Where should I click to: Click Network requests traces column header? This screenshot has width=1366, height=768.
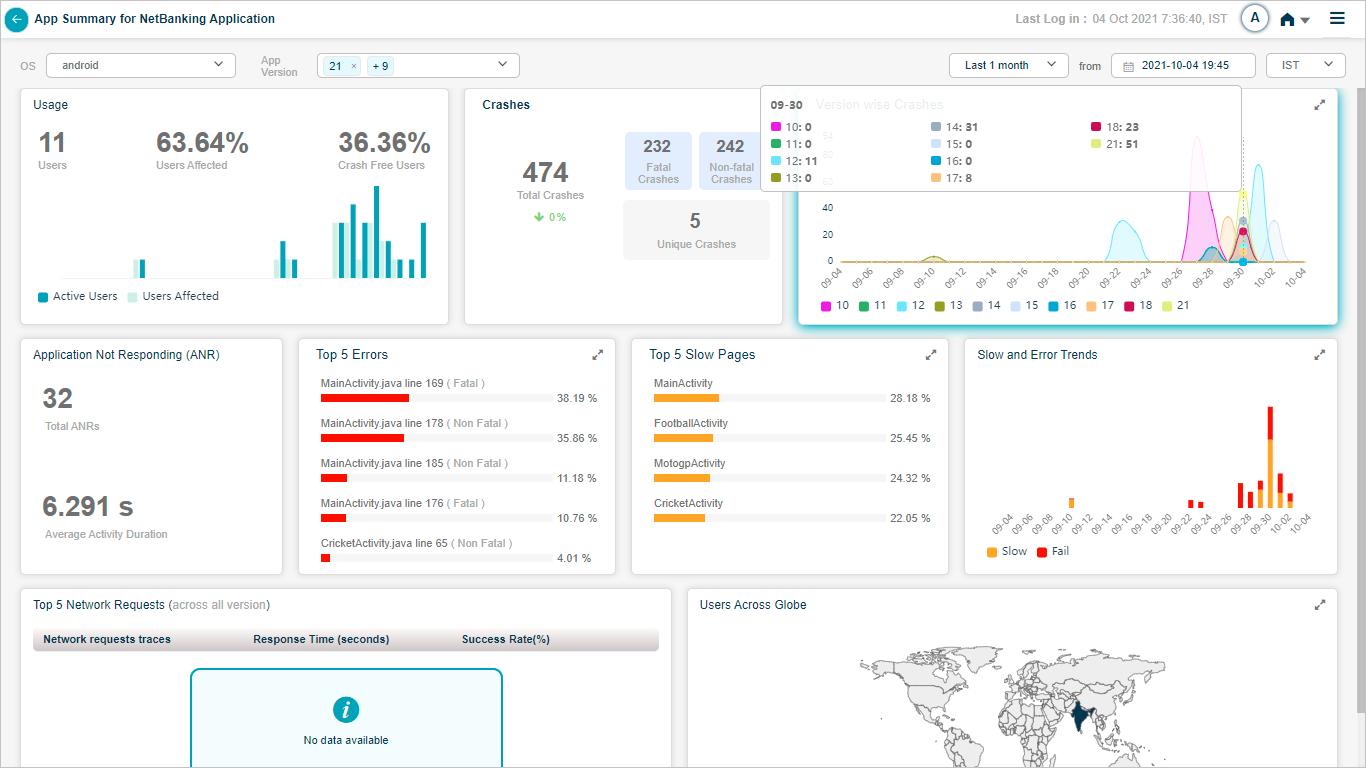(x=107, y=639)
